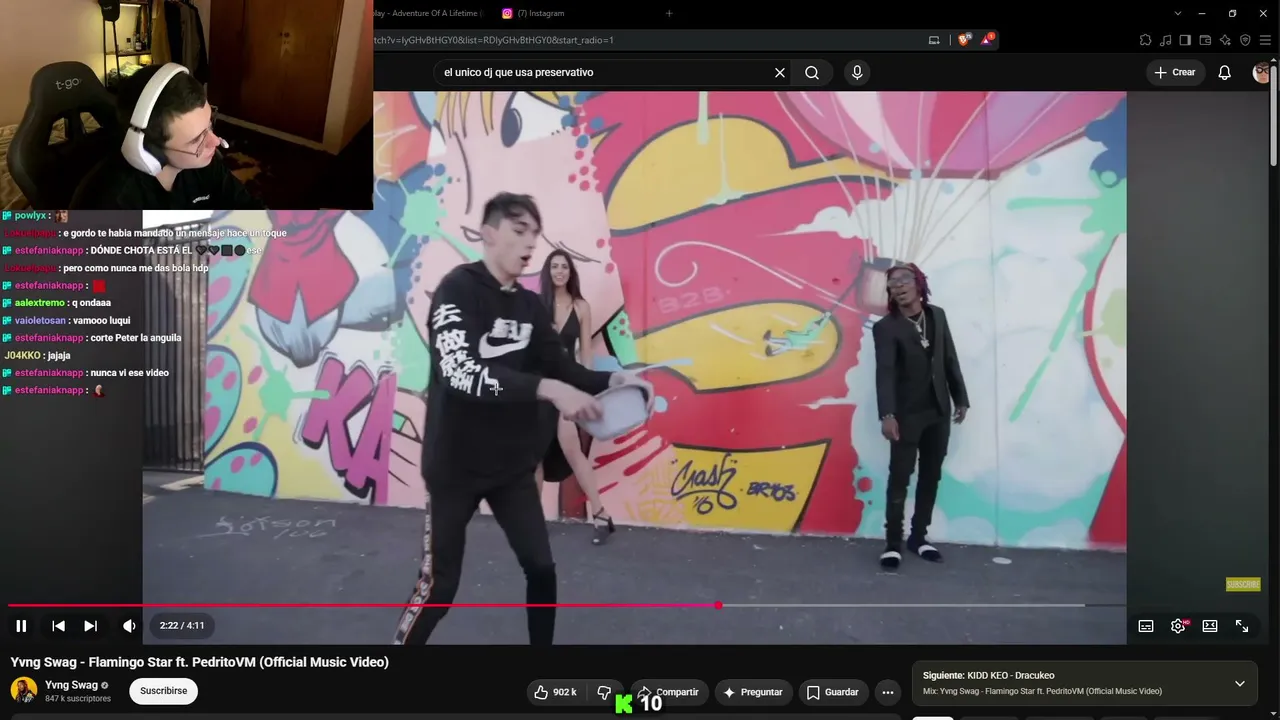Click the cast icon in address bar

[934, 40]
